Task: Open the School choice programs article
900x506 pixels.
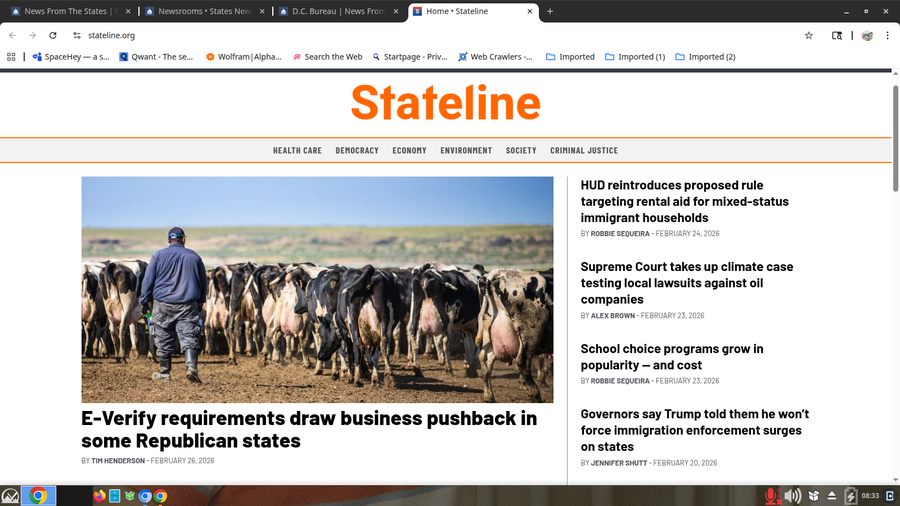Action: pos(672,357)
